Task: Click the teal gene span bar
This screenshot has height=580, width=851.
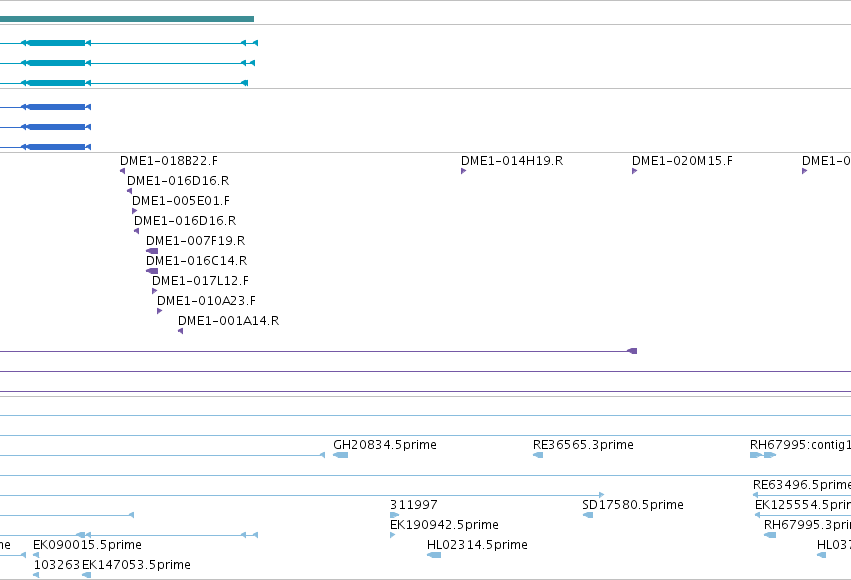Action: pyautogui.click(x=127, y=19)
